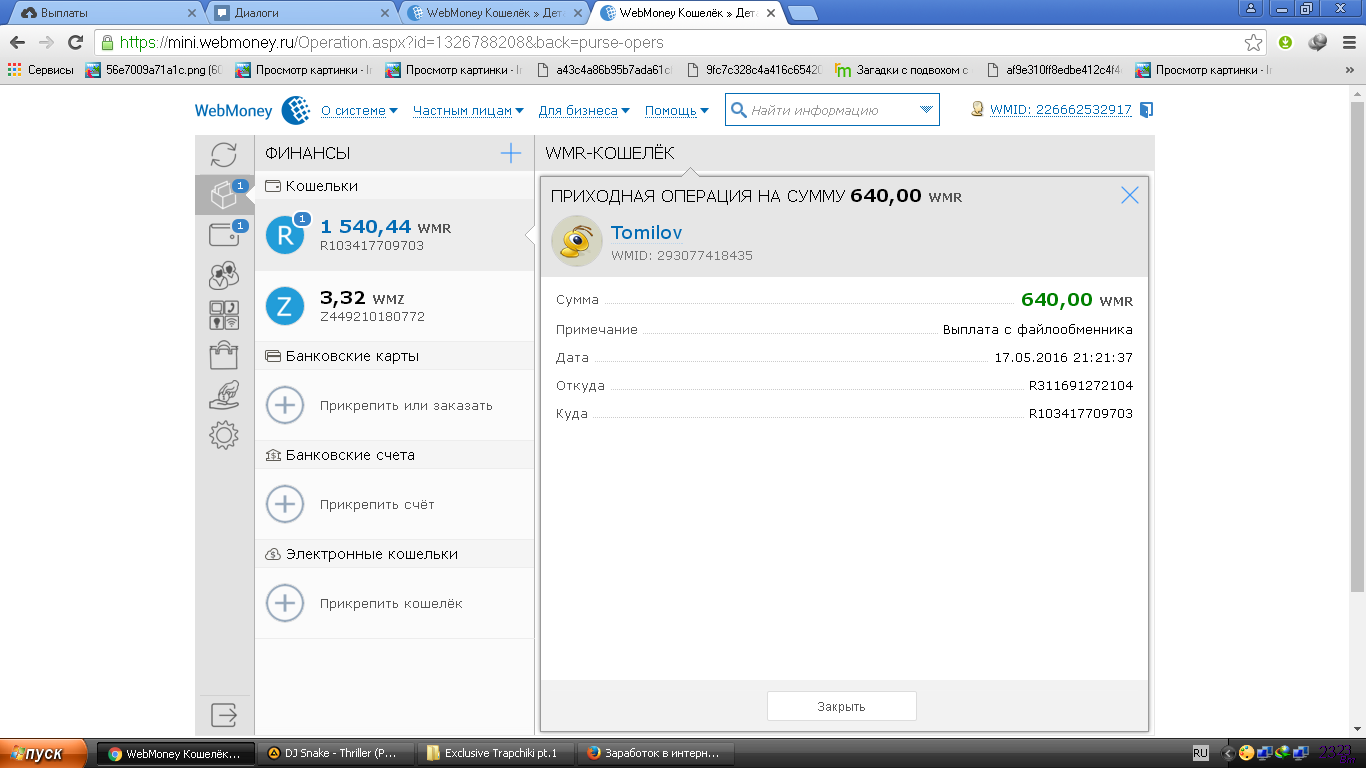This screenshot has height=768, width=1366.
Task: Click the WebMoney globe logo
Action: click(295, 110)
